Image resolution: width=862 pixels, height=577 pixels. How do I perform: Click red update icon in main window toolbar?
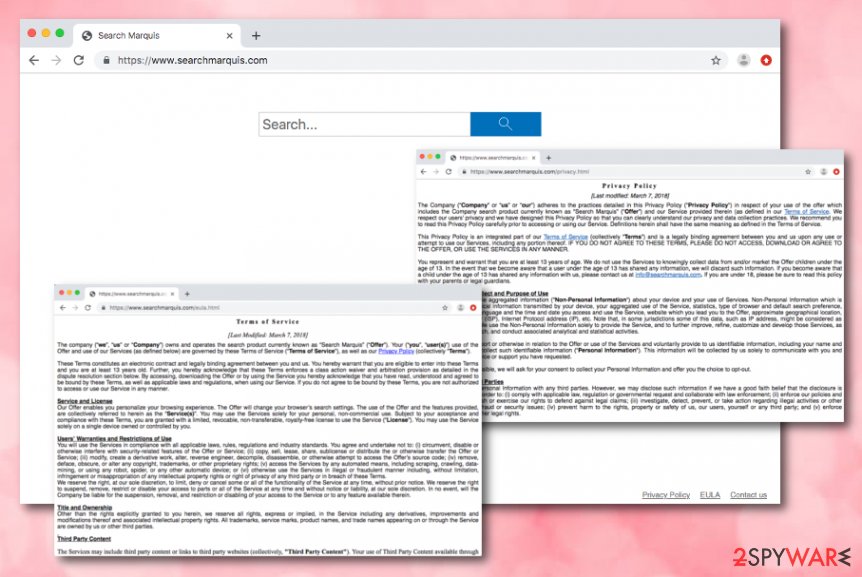[x=766, y=60]
